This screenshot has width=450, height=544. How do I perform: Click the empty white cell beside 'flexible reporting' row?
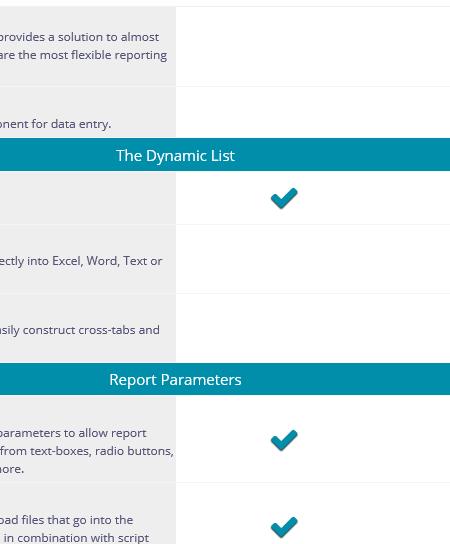[313, 46]
